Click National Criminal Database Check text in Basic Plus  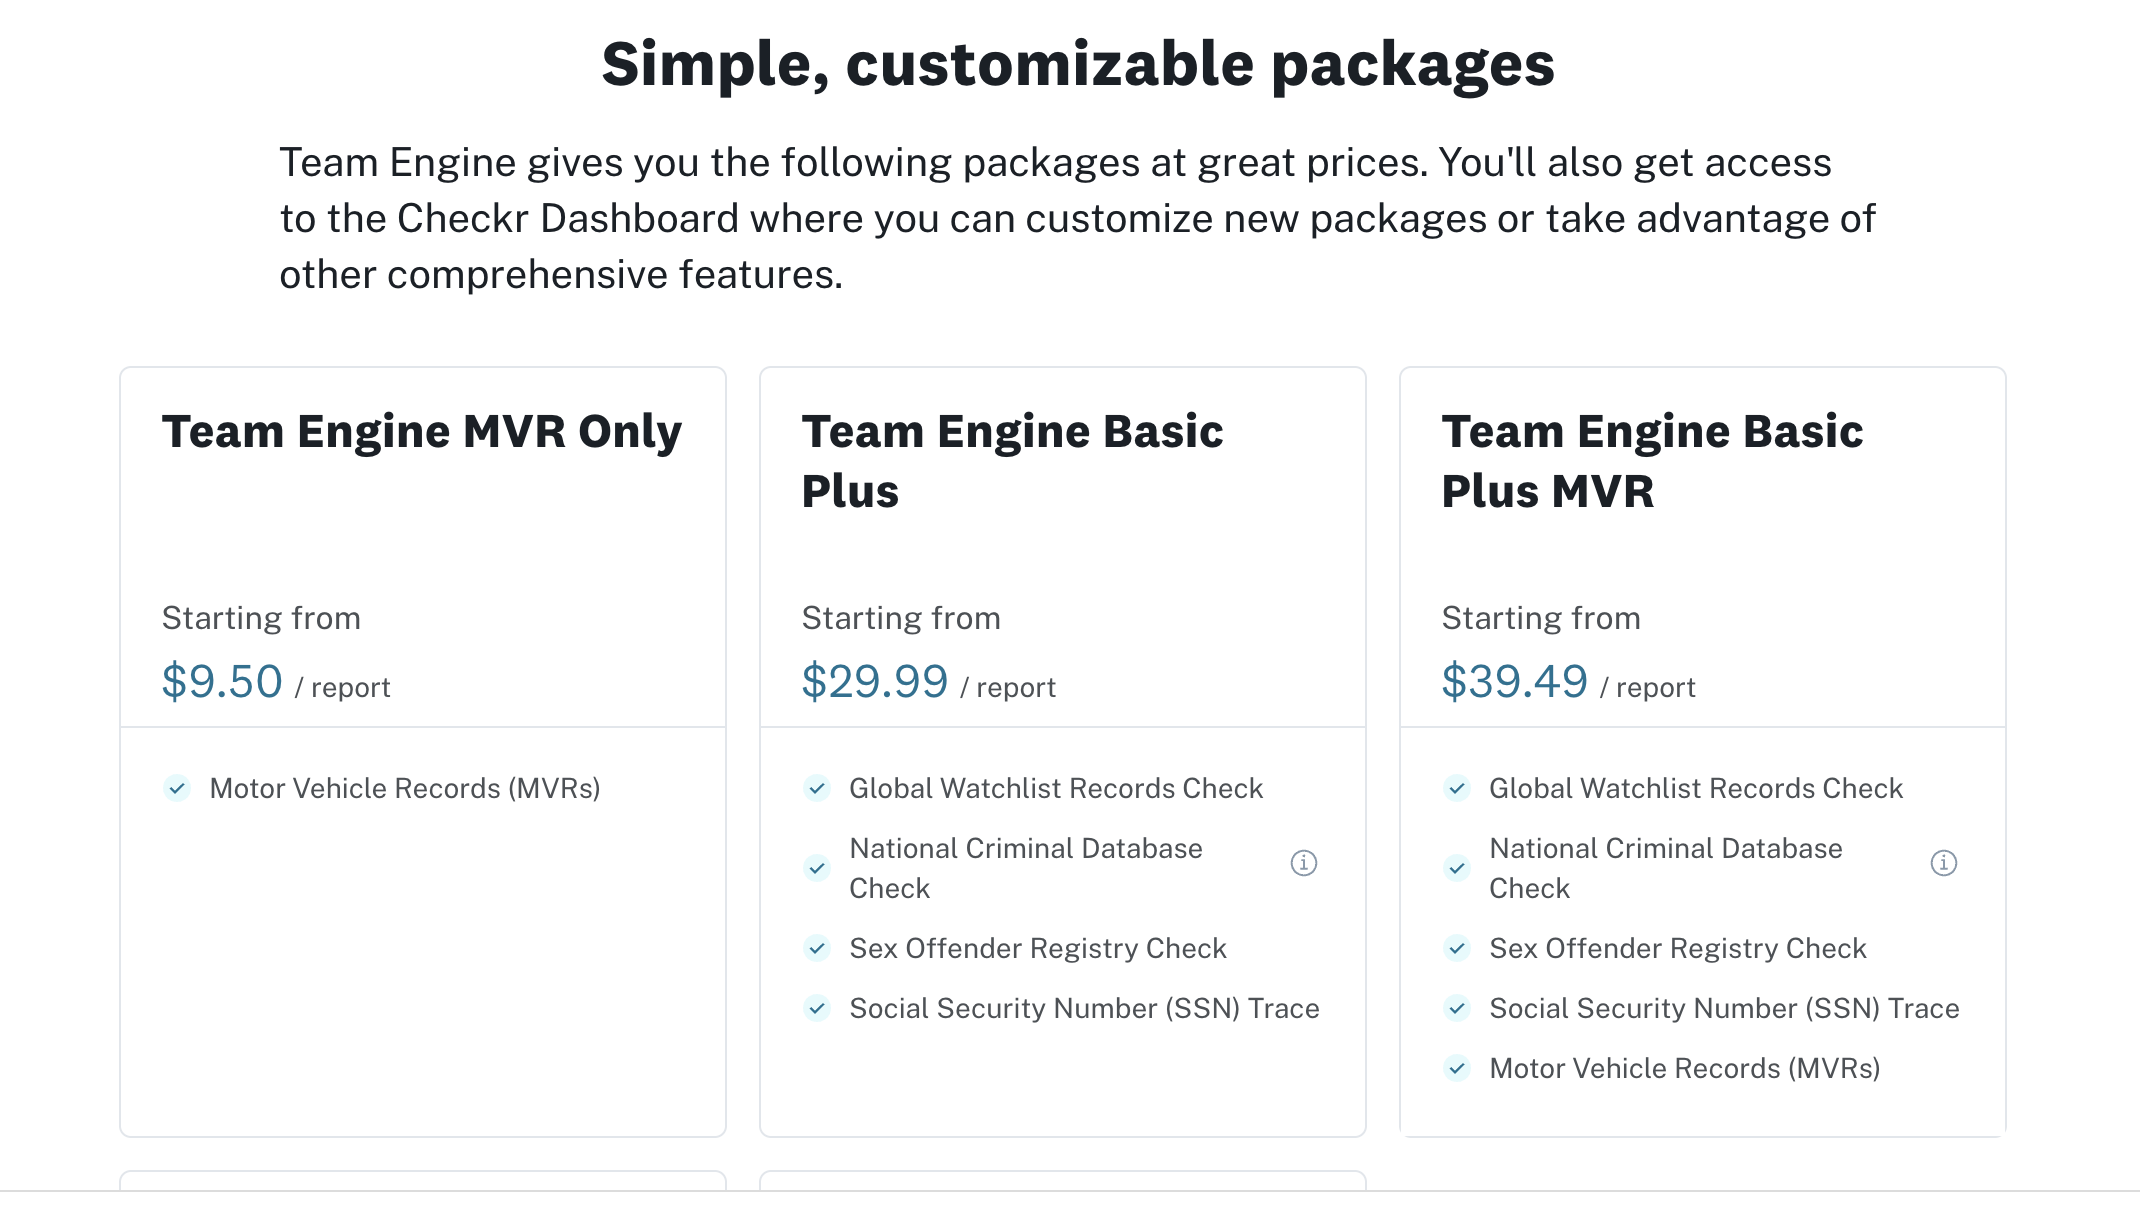[x=1025, y=868]
